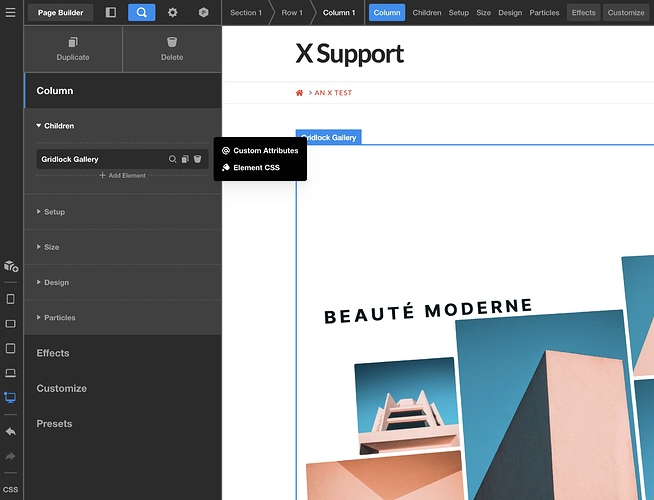This screenshot has width=654, height=500.
Task: Expand the Design section
Action: [56, 282]
